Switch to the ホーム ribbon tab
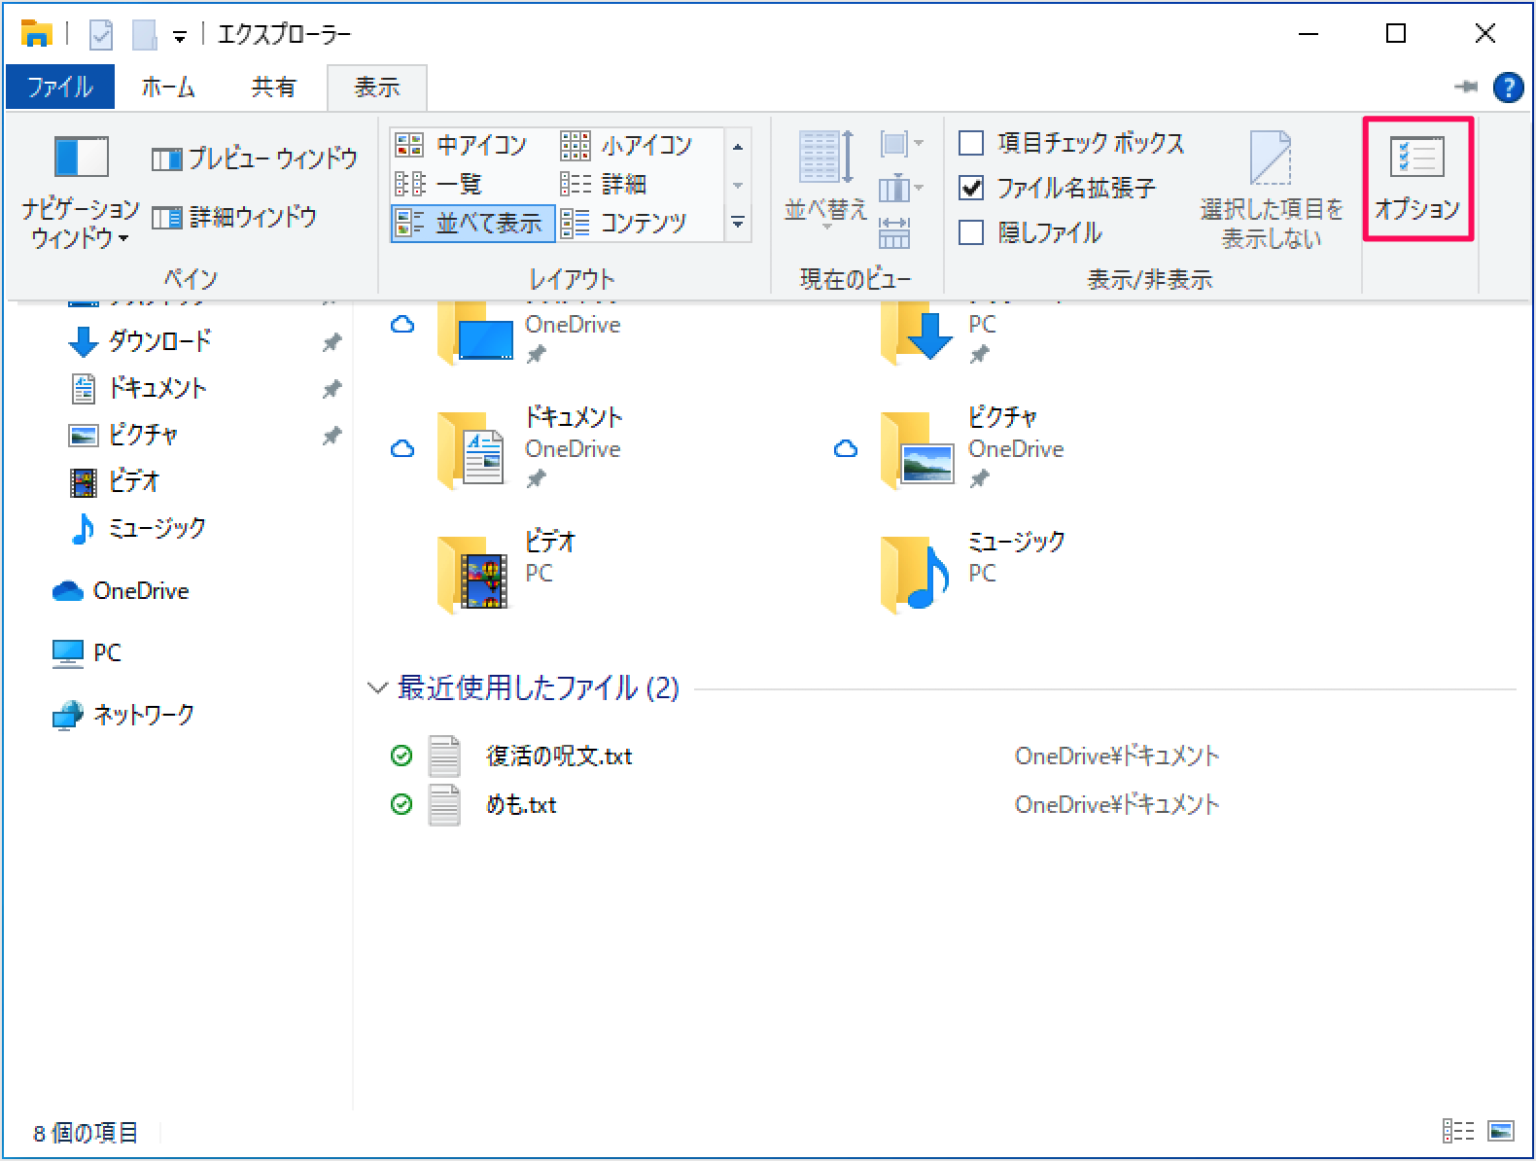Viewport: 1536px width, 1161px height. (168, 87)
